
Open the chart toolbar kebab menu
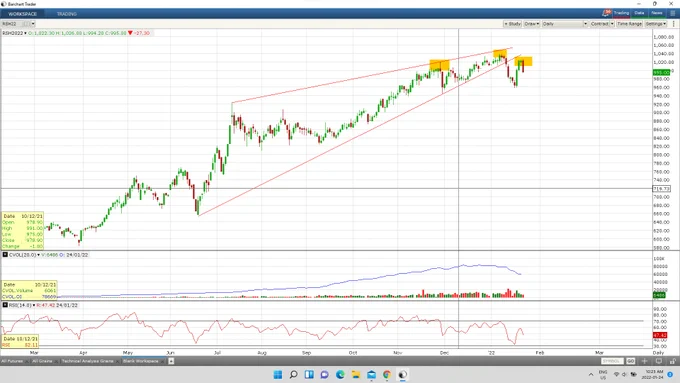pyautogui.click(x=673, y=24)
